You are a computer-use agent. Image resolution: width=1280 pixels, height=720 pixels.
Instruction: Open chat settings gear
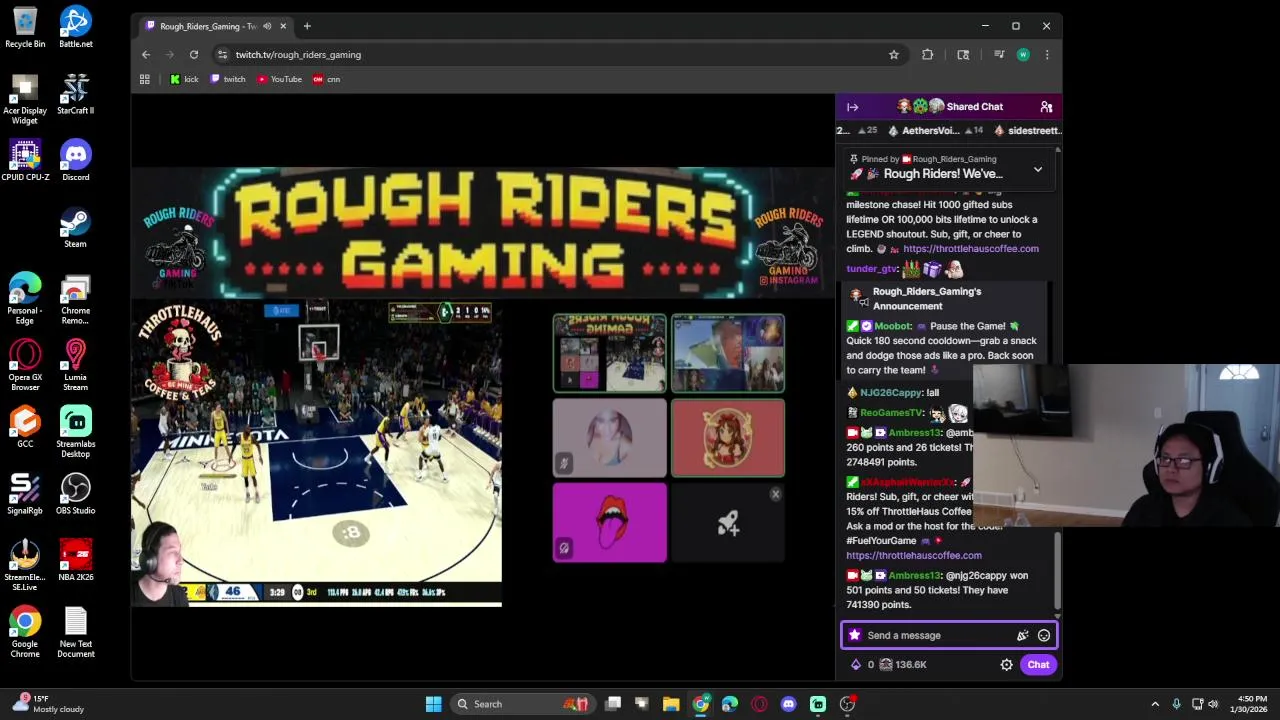click(x=1007, y=664)
